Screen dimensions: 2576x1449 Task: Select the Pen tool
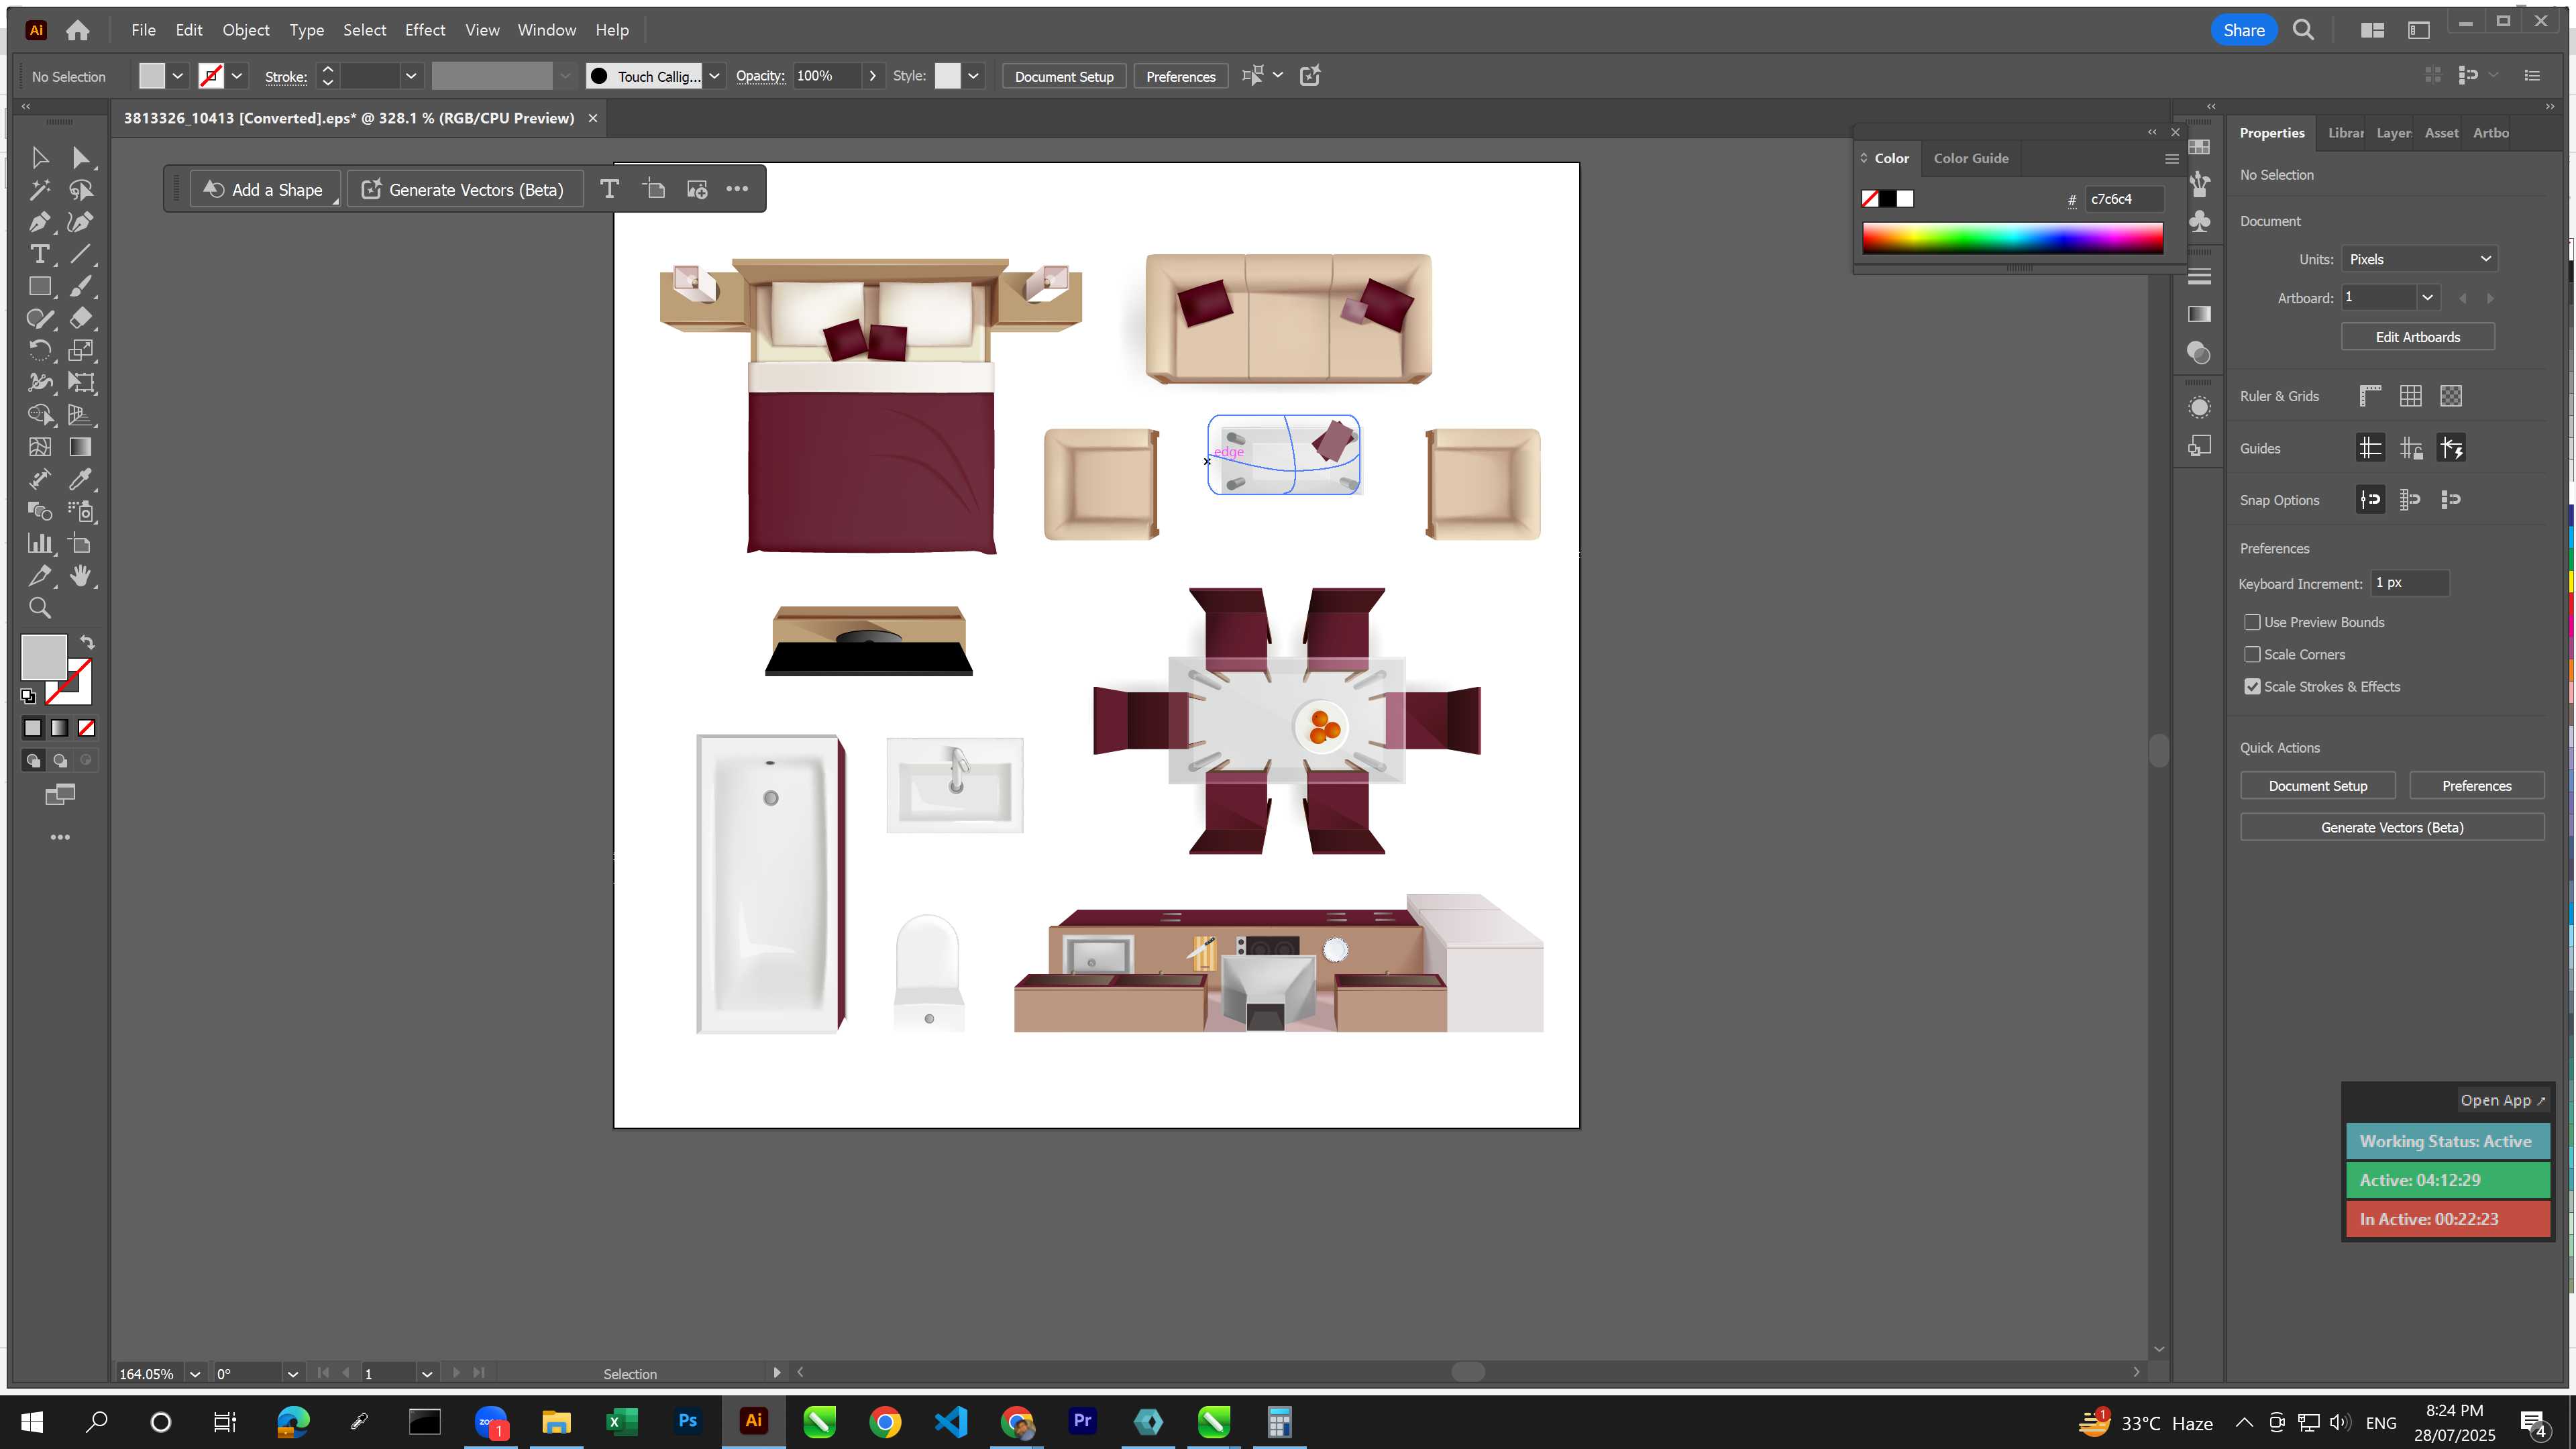coord(40,222)
